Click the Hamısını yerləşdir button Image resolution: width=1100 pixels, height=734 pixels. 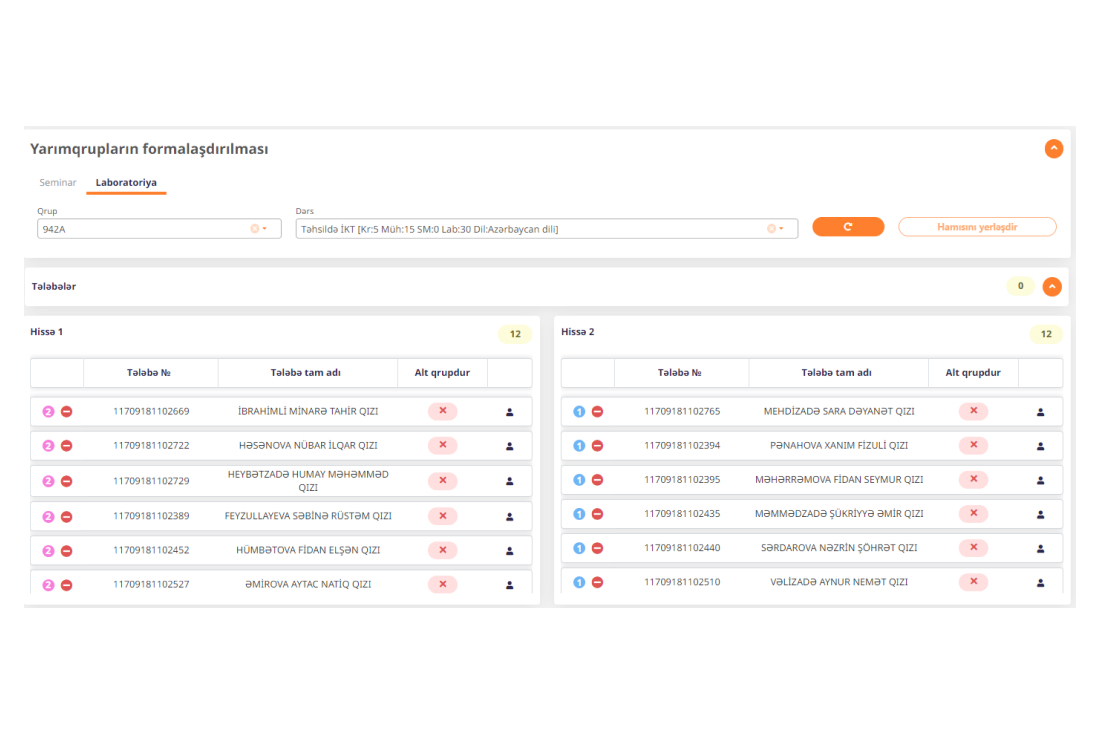coord(976,227)
